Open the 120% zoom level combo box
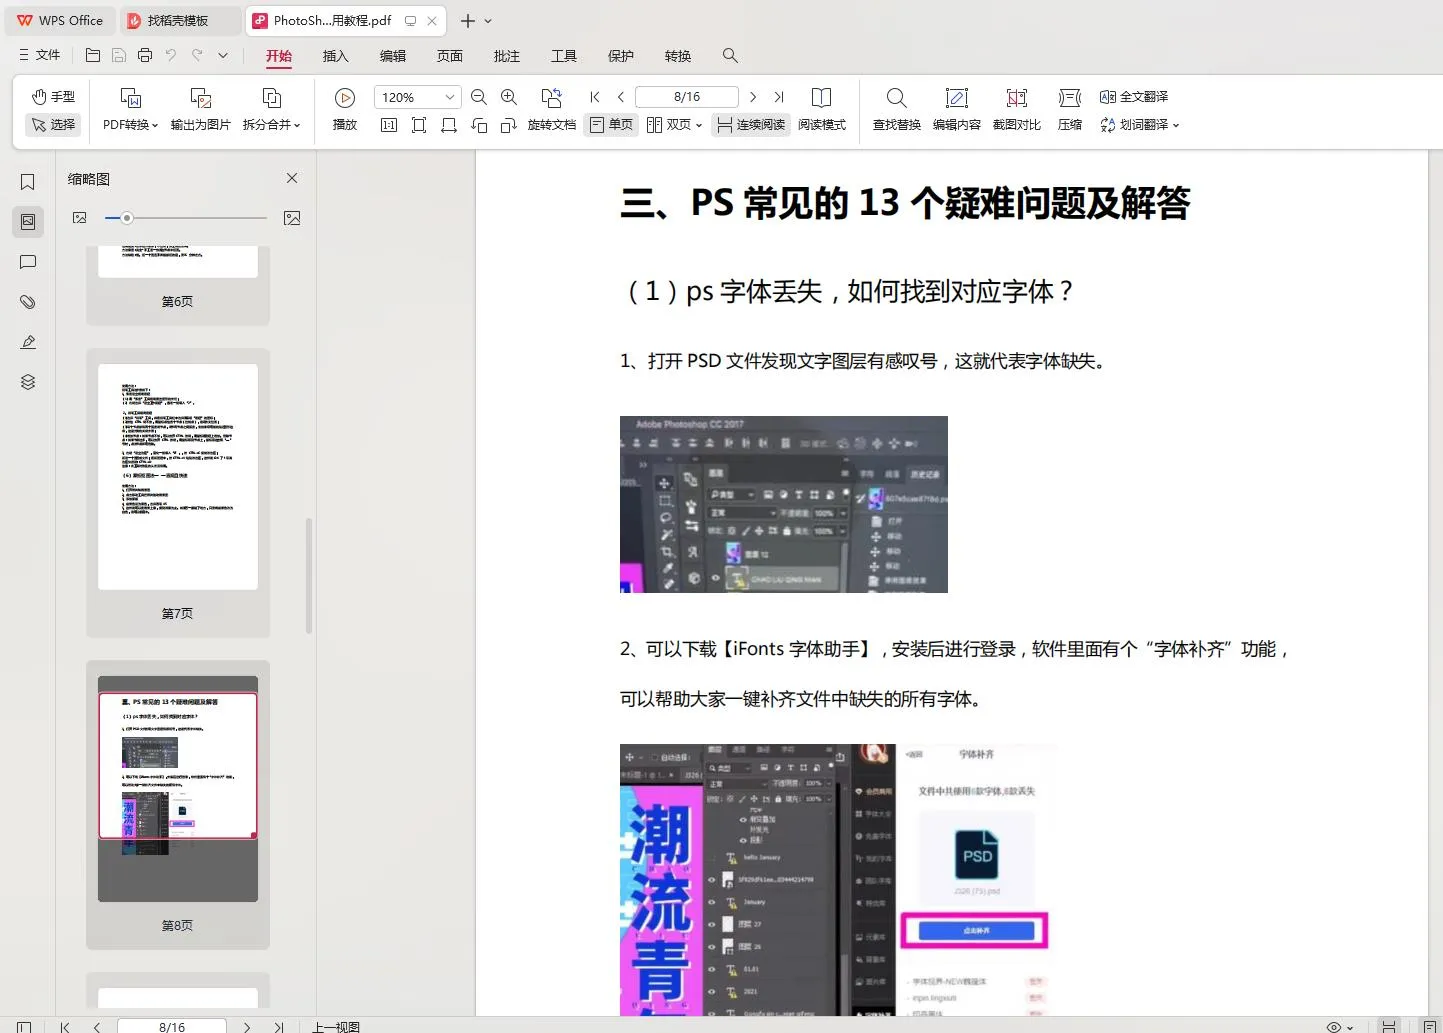This screenshot has height=1033, width=1443. 417,97
